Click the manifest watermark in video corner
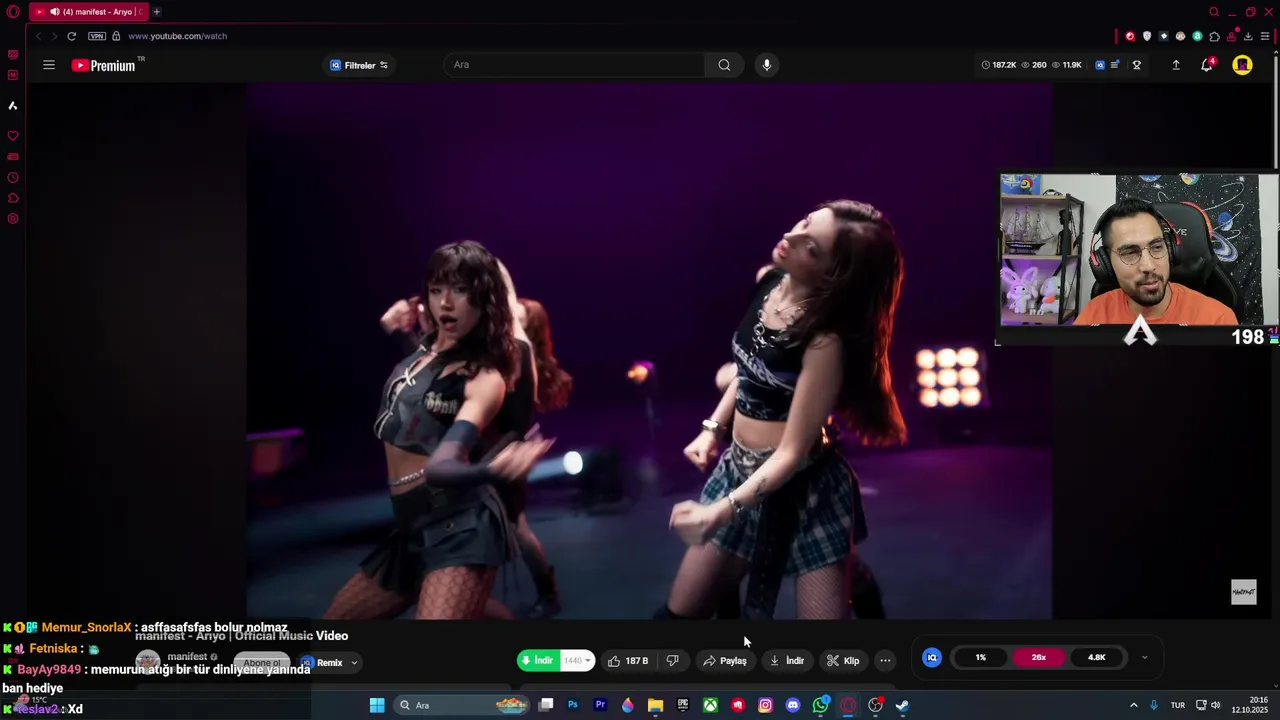 (1243, 592)
